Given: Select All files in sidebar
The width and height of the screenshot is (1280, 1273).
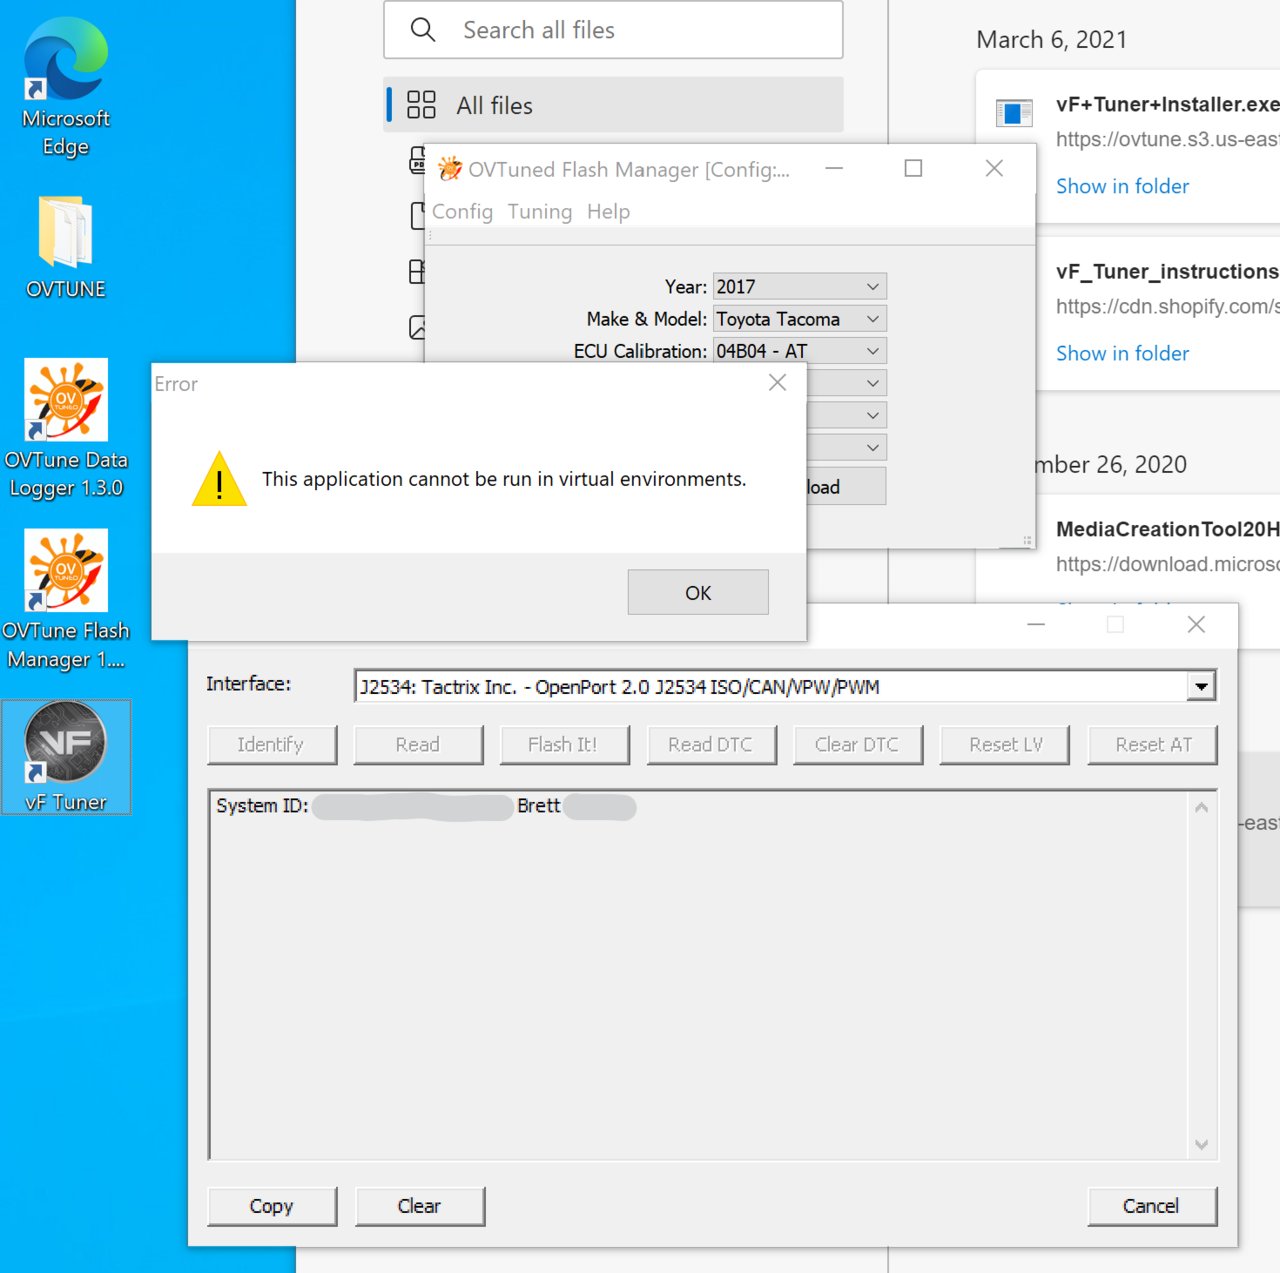Looking at the screenshot, I should coord(614,105).
